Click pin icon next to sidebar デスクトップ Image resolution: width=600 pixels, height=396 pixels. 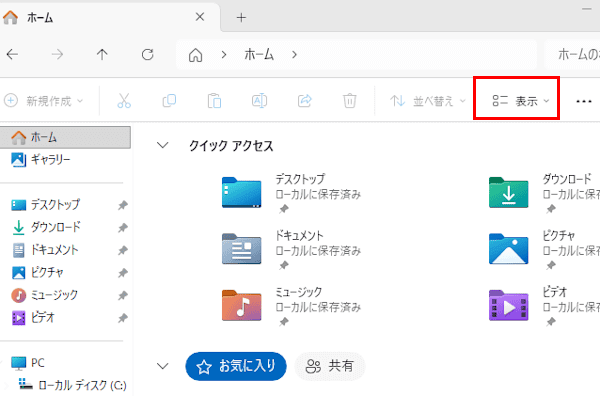[122, 205]
